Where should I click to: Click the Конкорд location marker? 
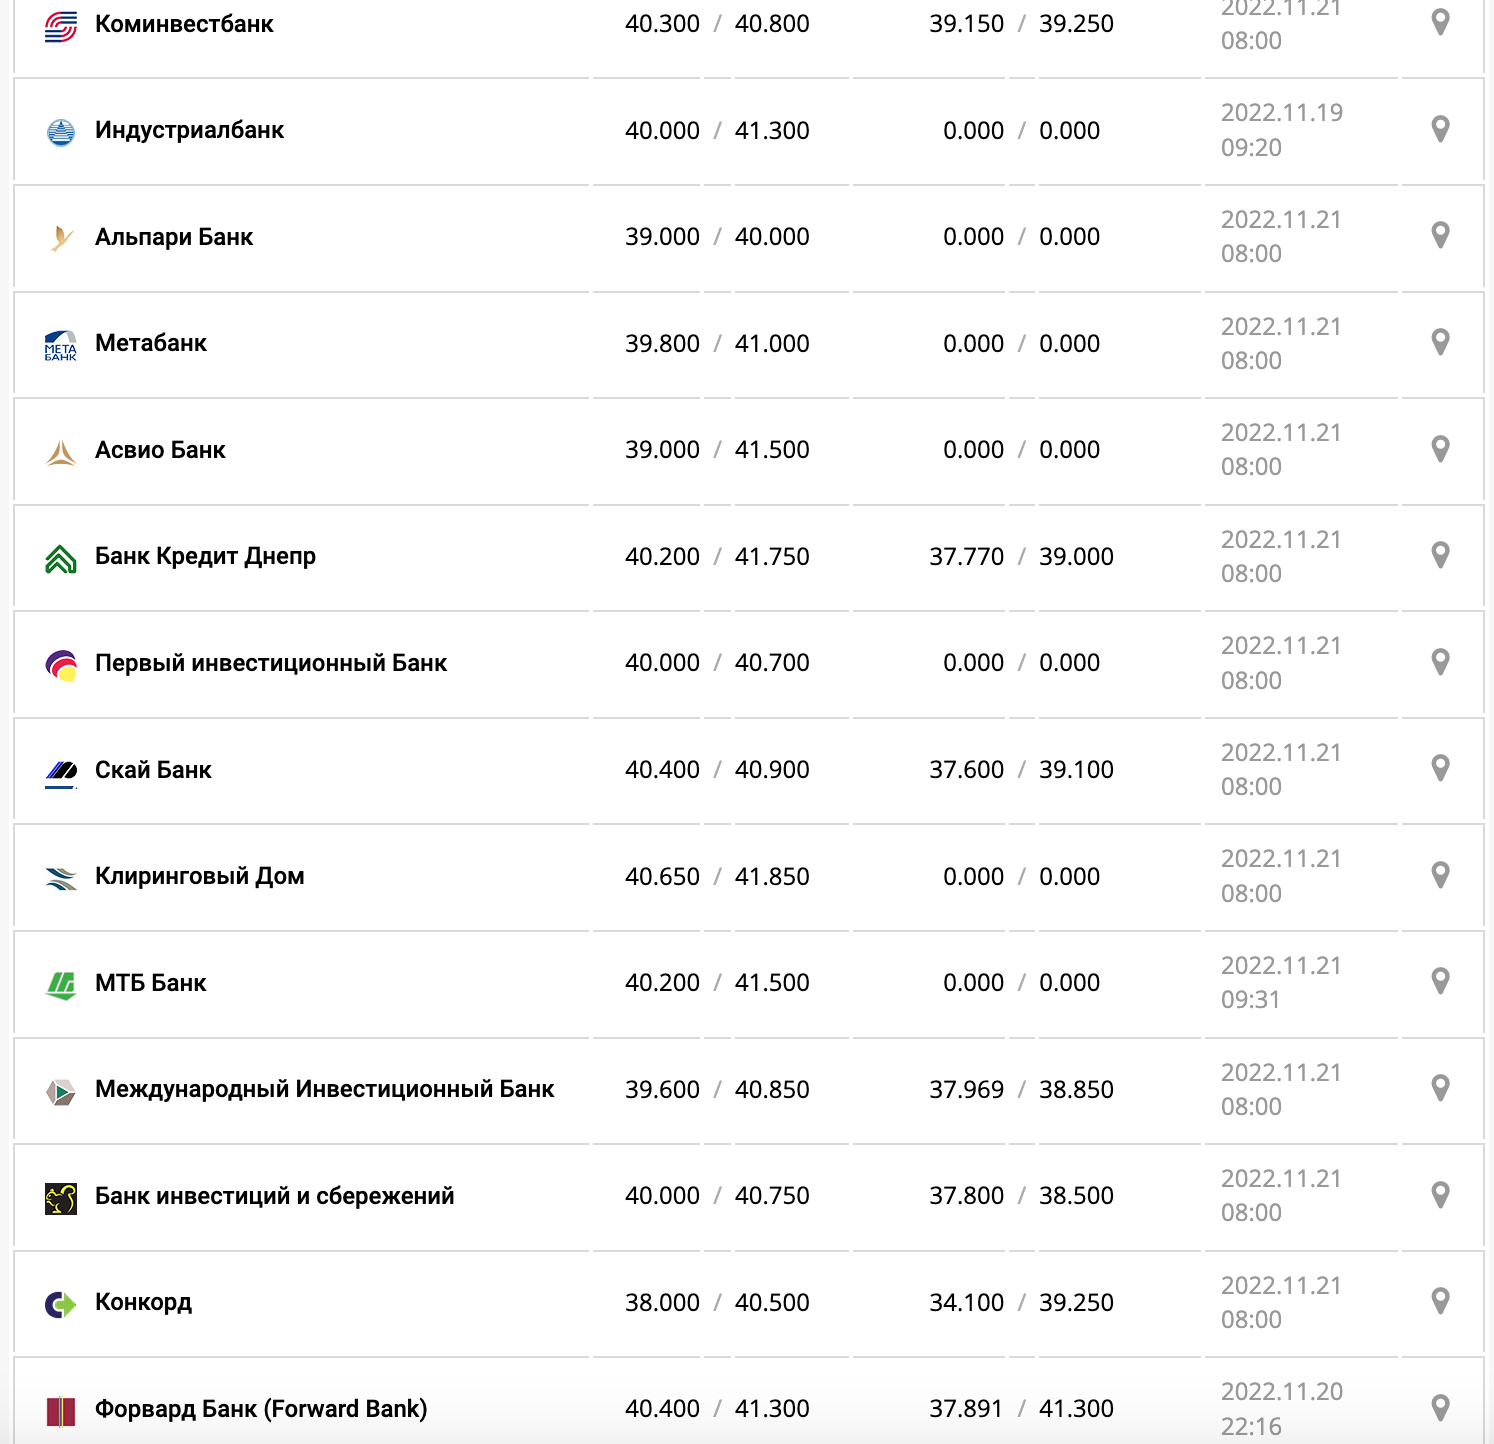1440,1301
